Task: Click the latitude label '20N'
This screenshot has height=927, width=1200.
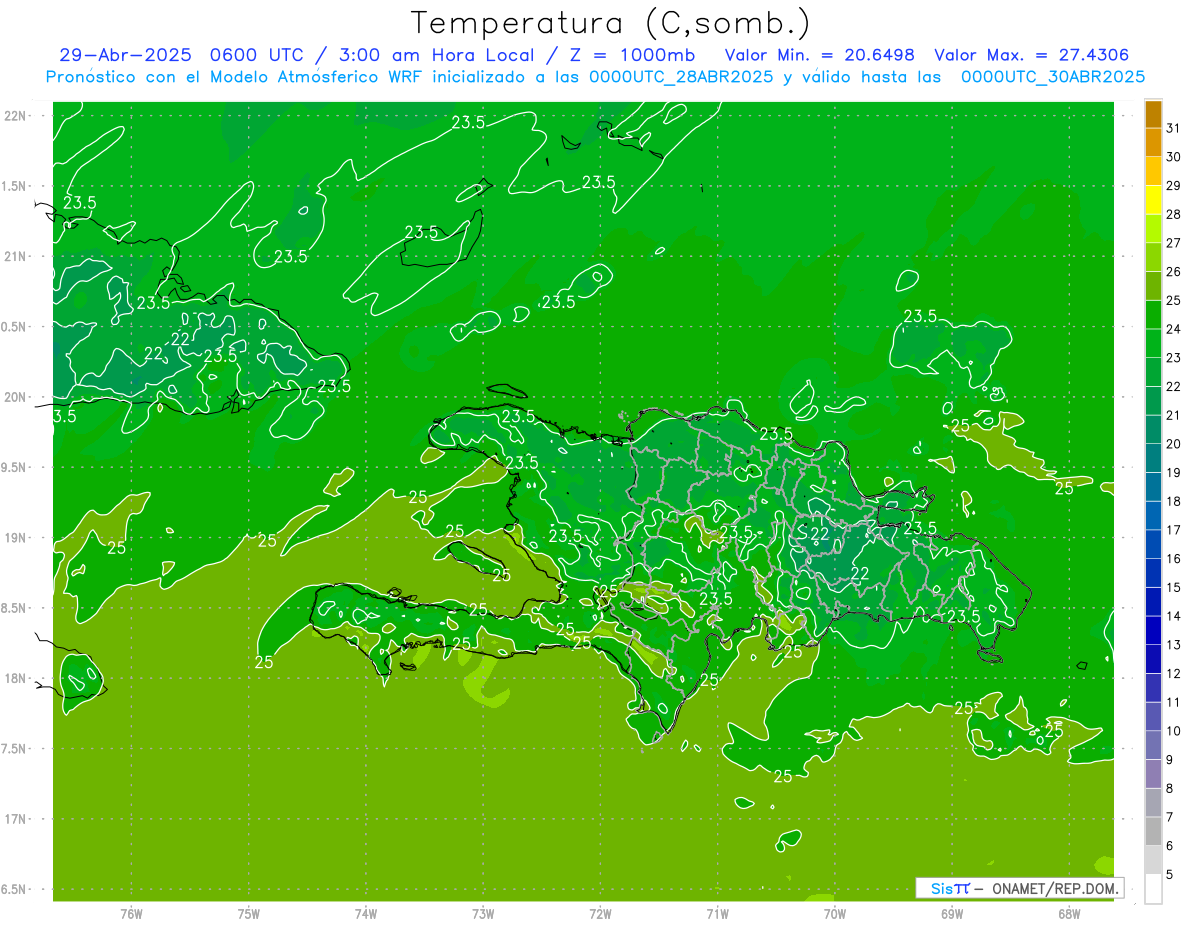Action: click(16, 397)
